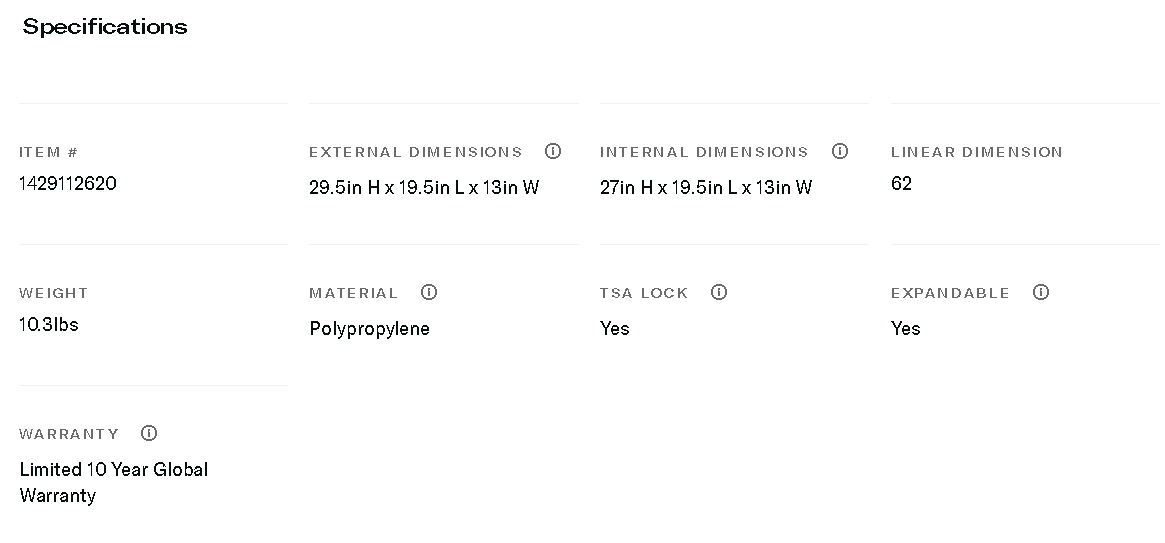Click the ITEM # label
The width and height of the screenshot is (1165, 543).
point(48,152)
